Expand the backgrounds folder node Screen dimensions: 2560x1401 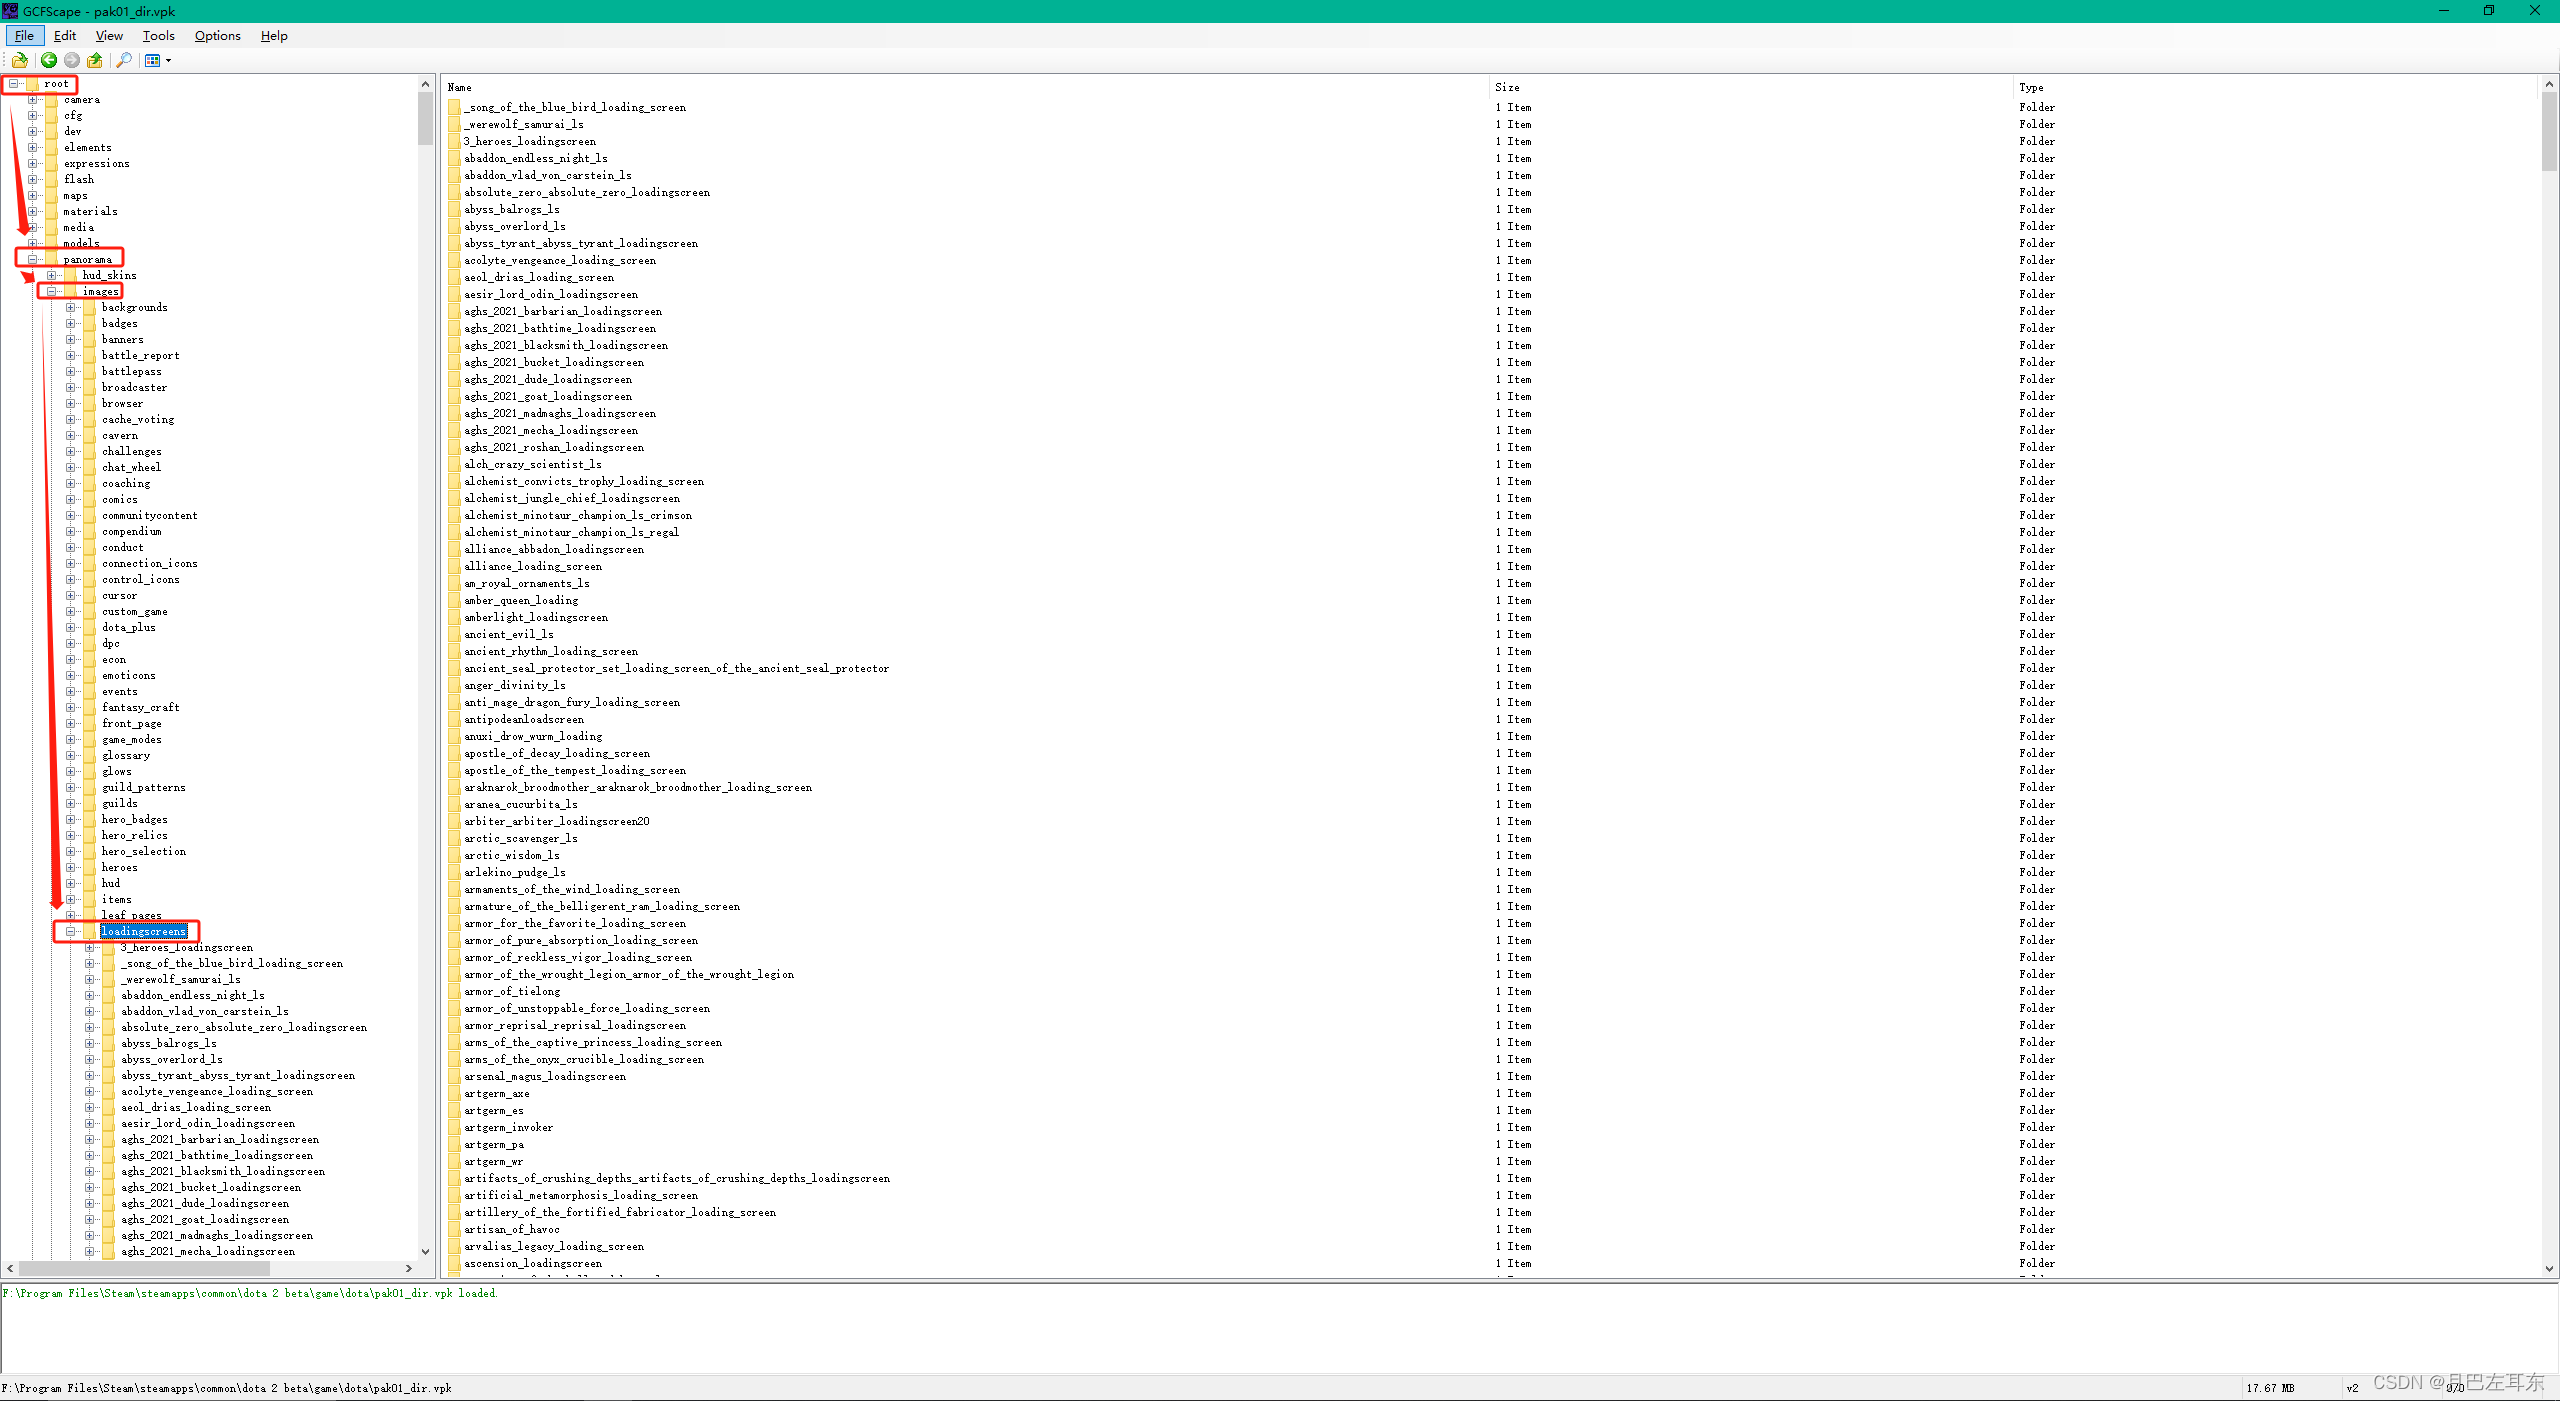coord(70,308)
